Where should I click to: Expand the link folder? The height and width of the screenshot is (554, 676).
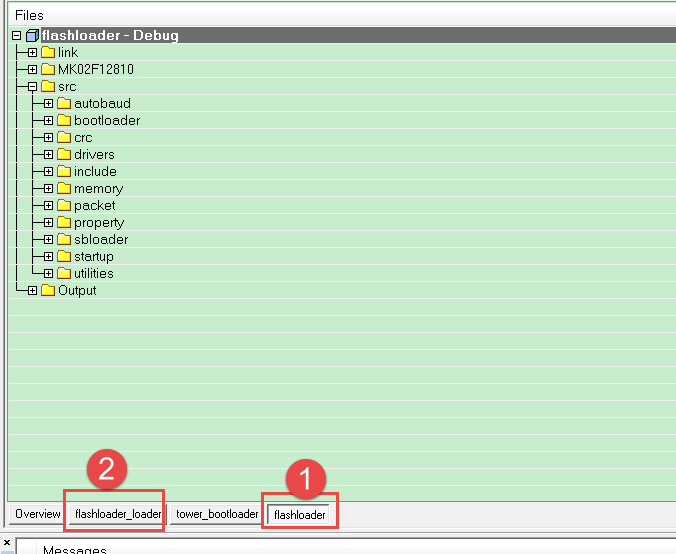click(32, 53)
